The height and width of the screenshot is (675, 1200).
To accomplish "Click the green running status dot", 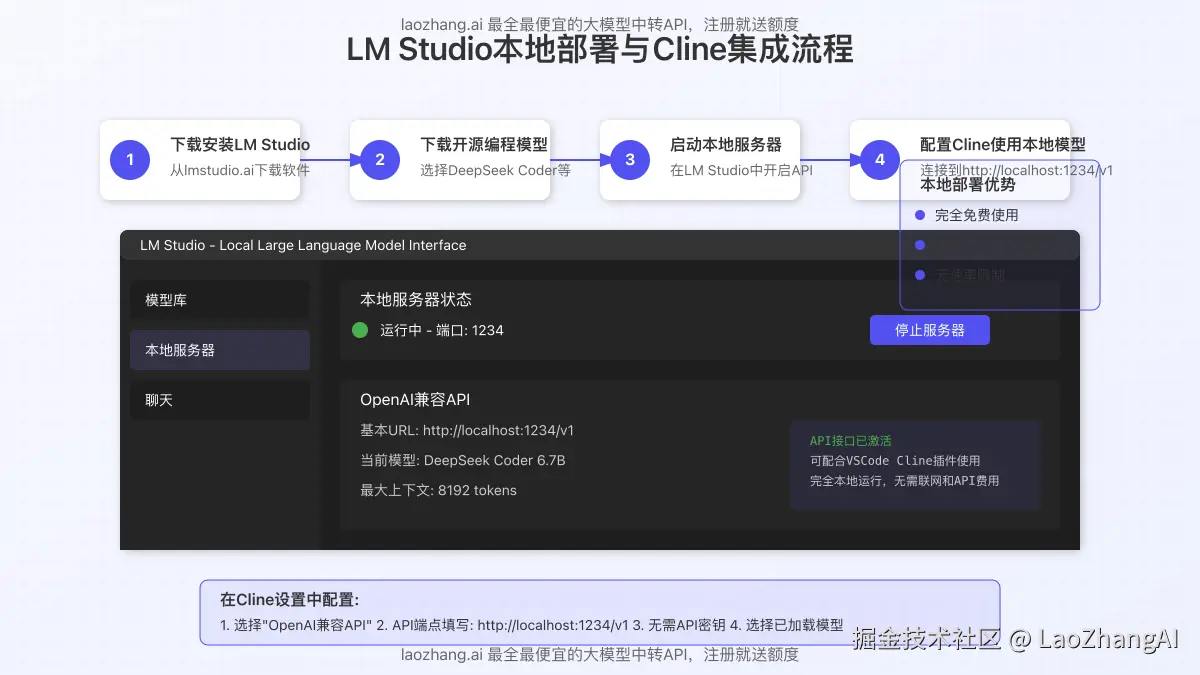I will pos(360,330).
